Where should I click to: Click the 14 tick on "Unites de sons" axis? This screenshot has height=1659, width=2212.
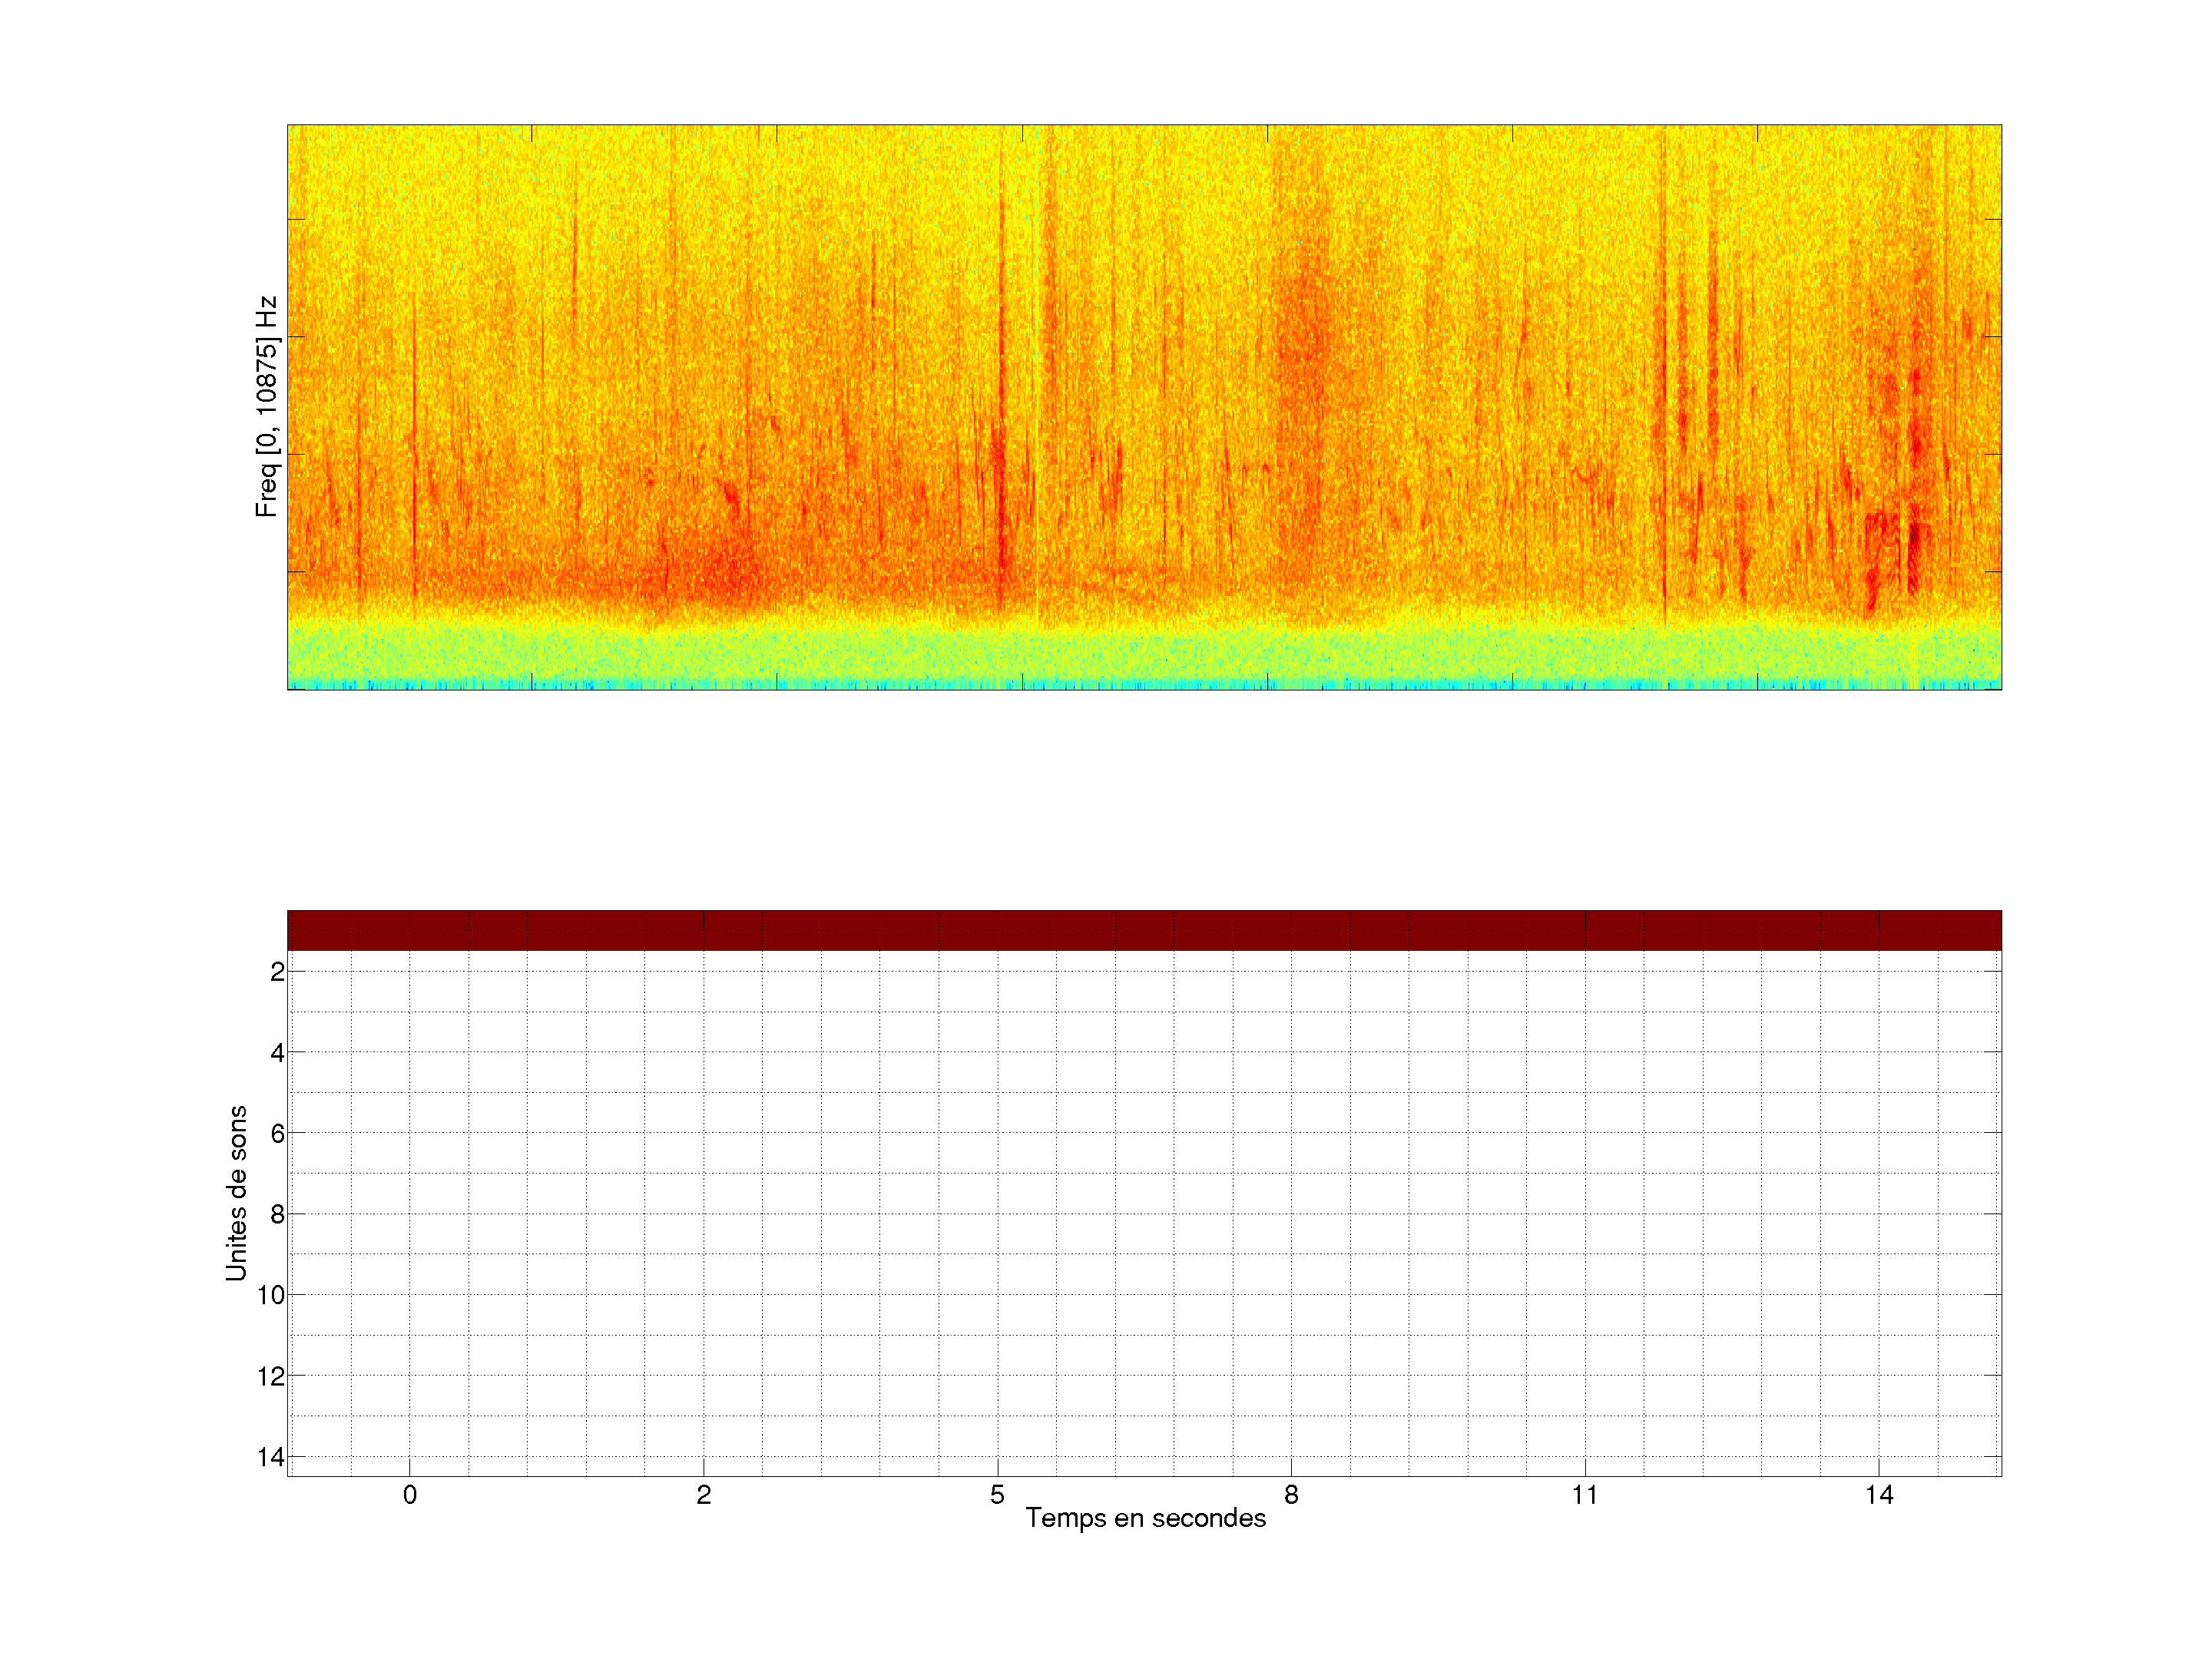[x=271, y=1457]
